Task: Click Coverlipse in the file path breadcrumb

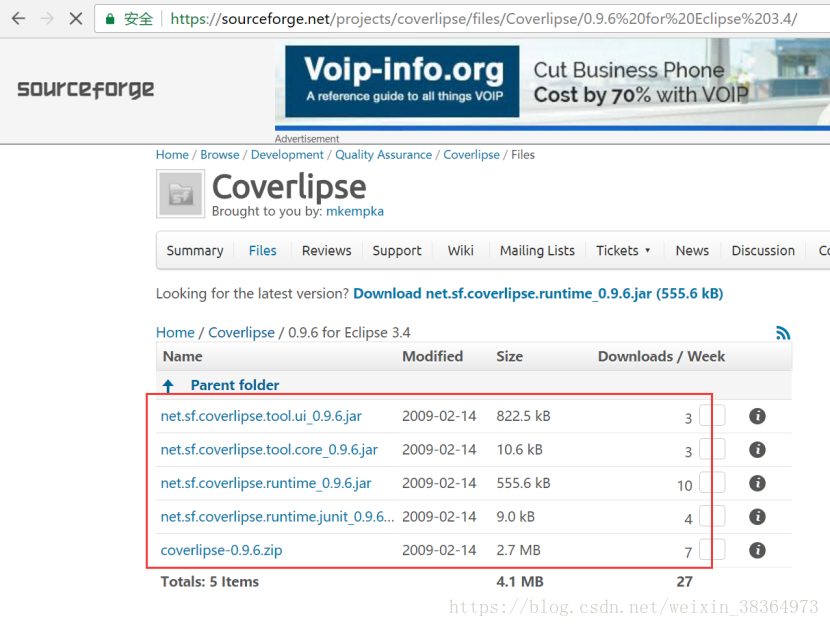Action: [x=241, y=332]
